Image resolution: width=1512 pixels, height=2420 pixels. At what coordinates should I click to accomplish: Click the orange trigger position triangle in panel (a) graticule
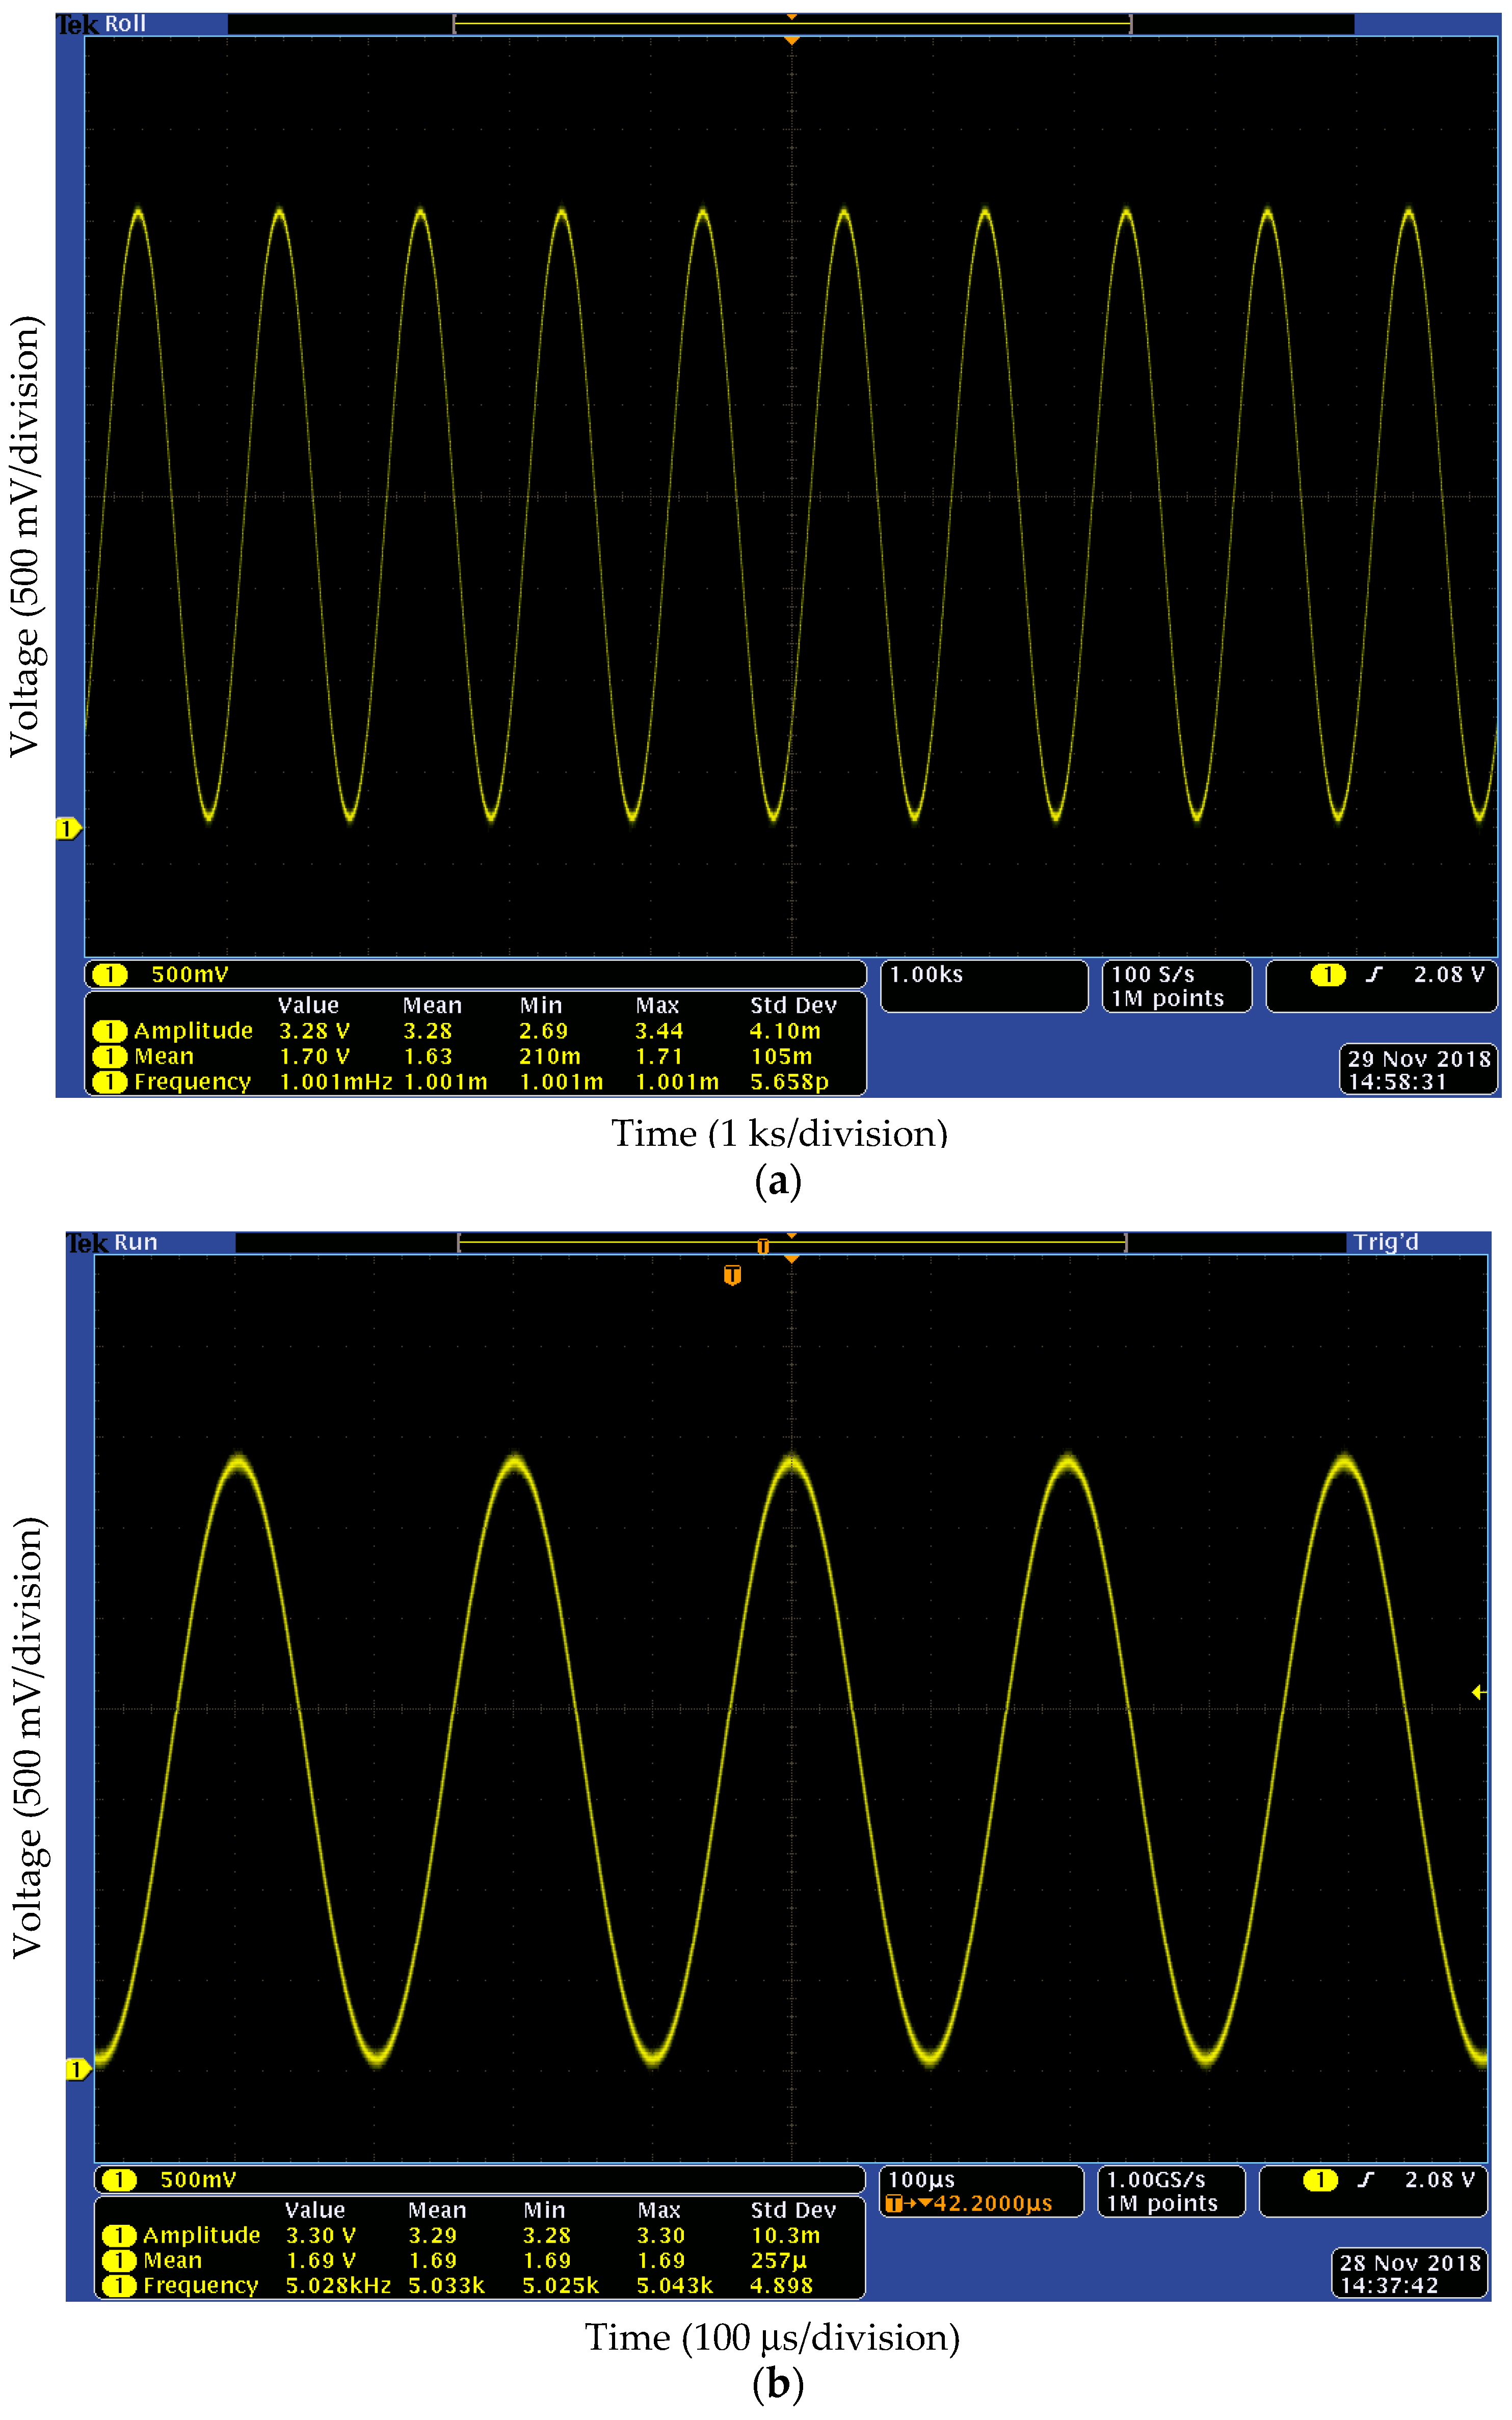(x=791, y=41)
